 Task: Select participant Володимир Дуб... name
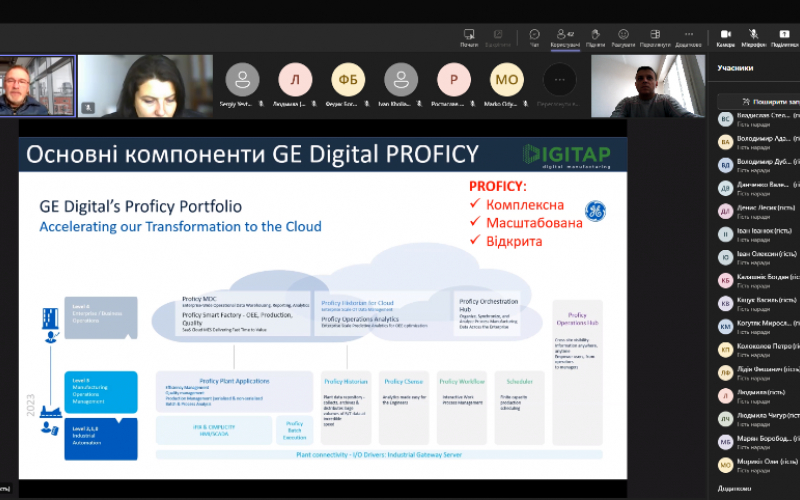click(x=763, y=161)
